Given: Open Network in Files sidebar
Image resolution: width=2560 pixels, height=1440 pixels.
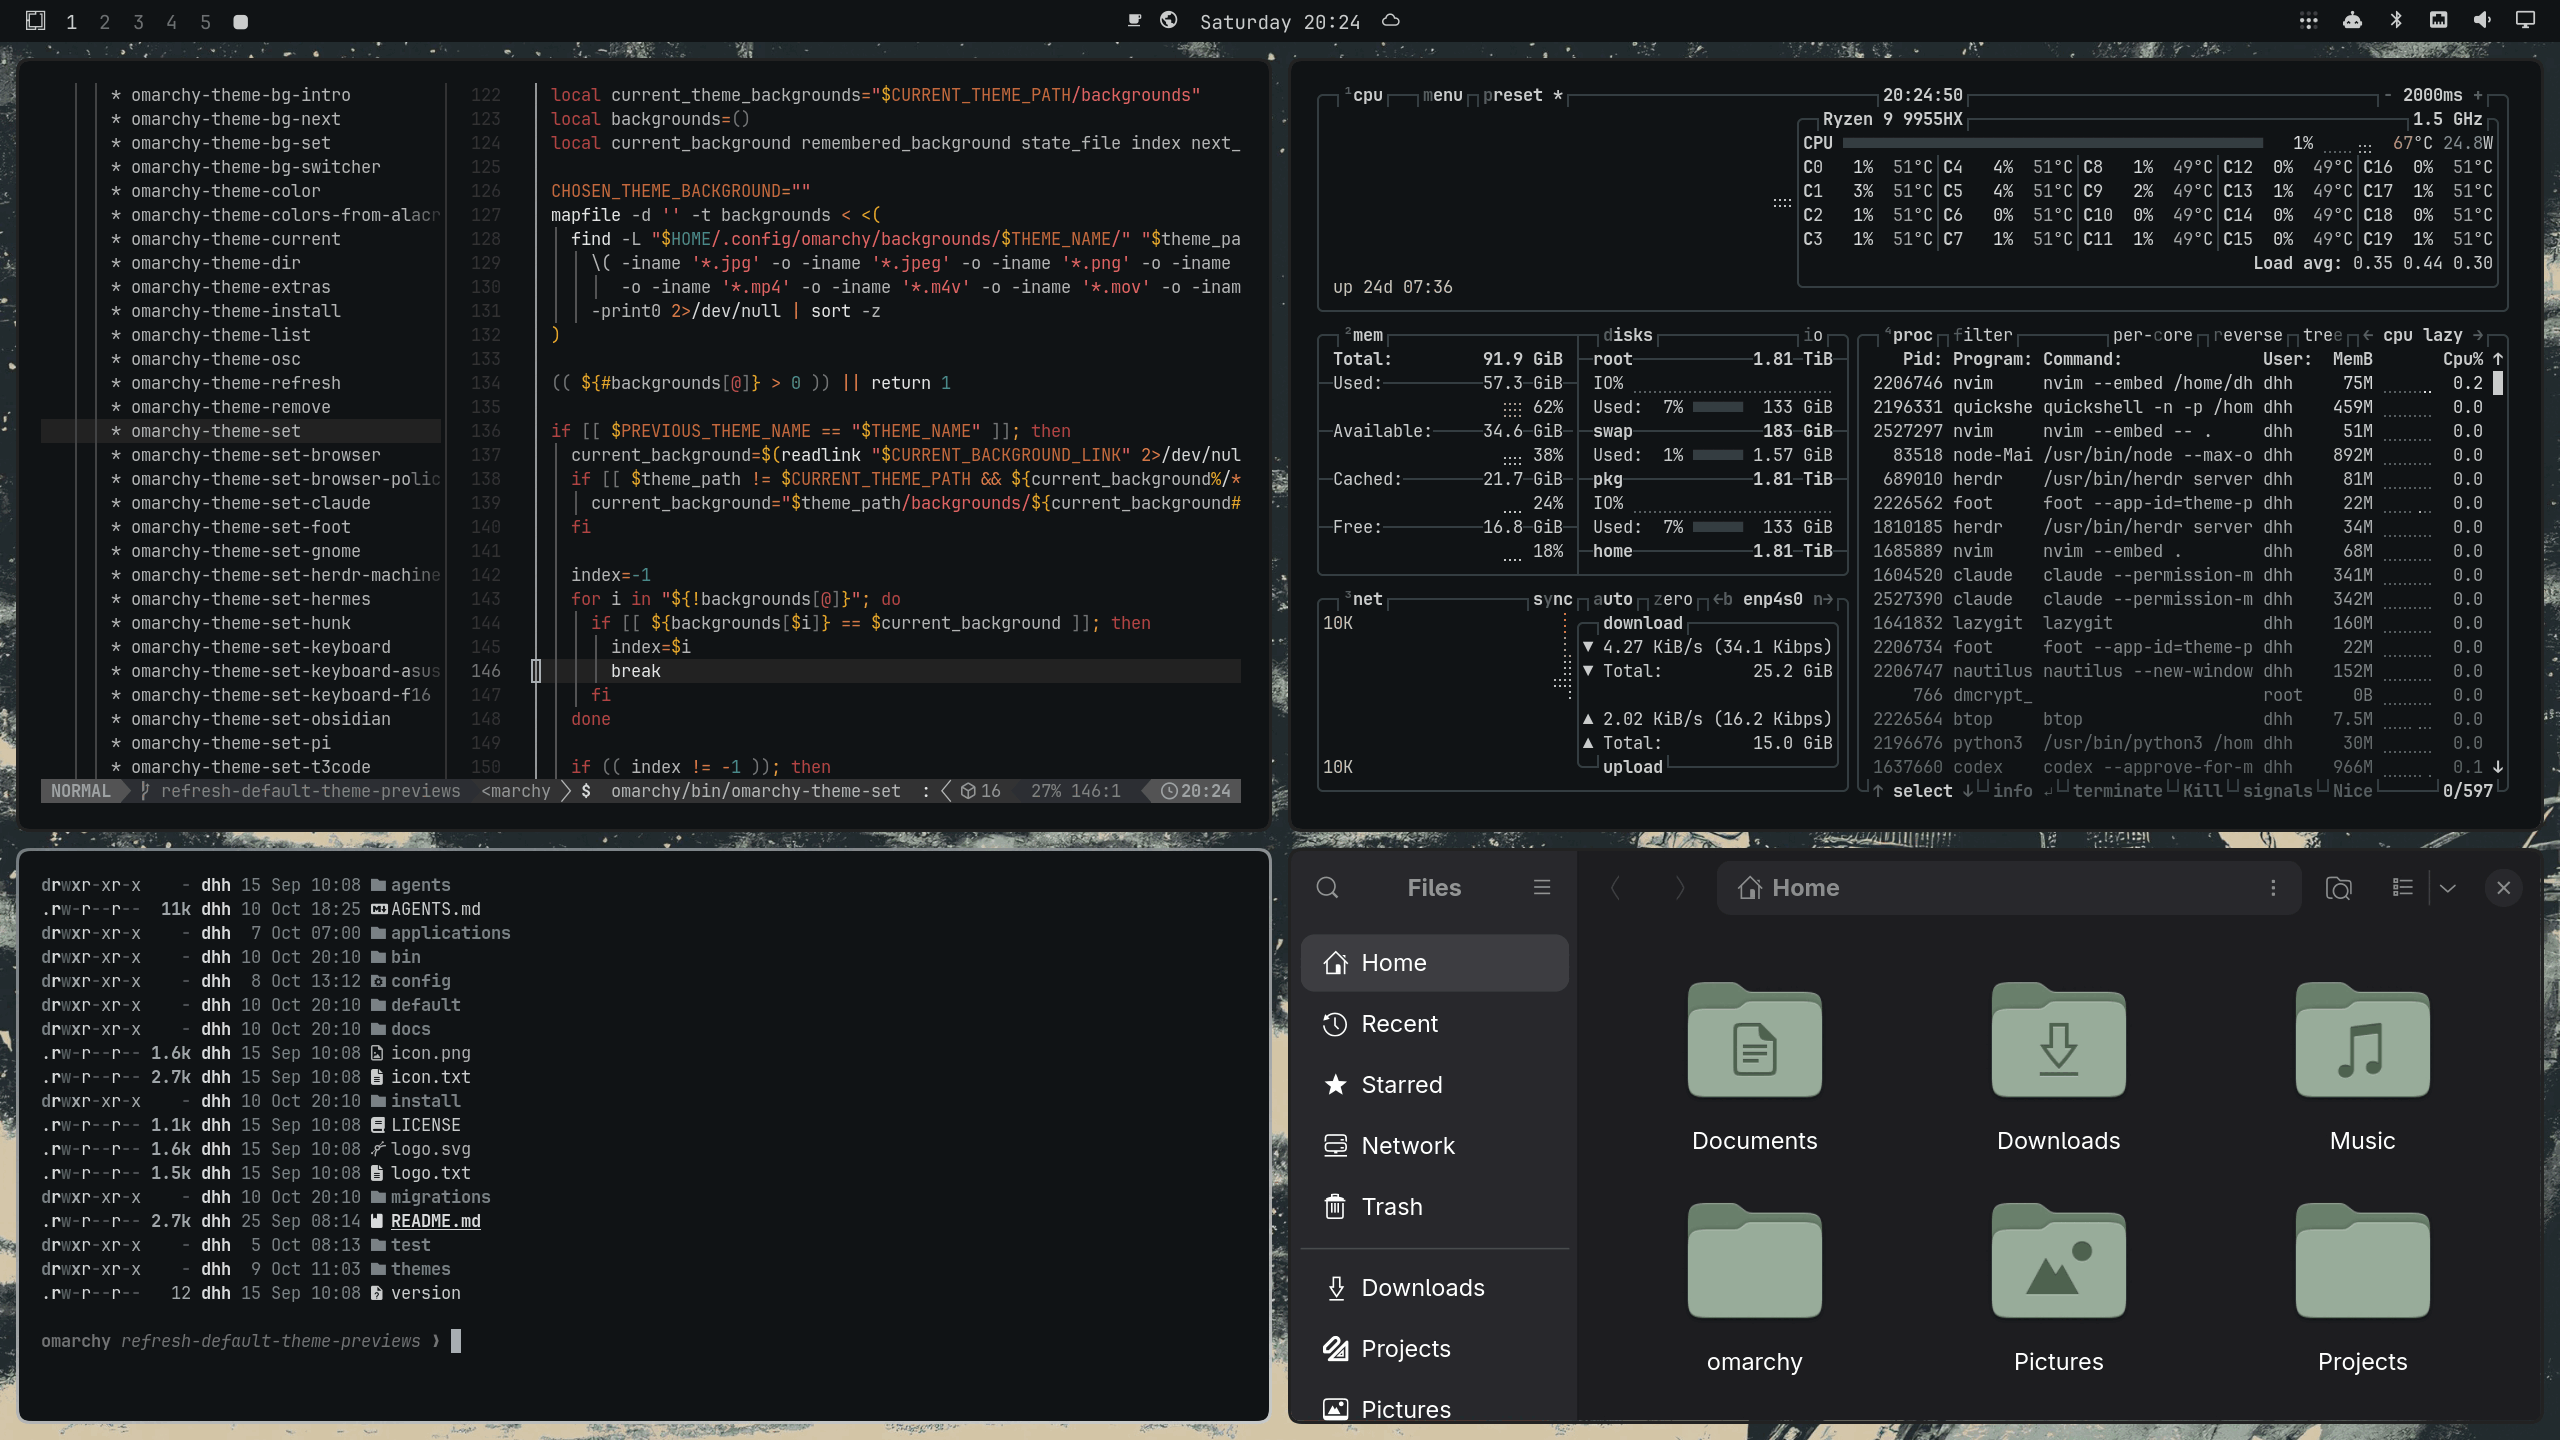Looking at the screenshot, I should [x=1434, y=1146].
